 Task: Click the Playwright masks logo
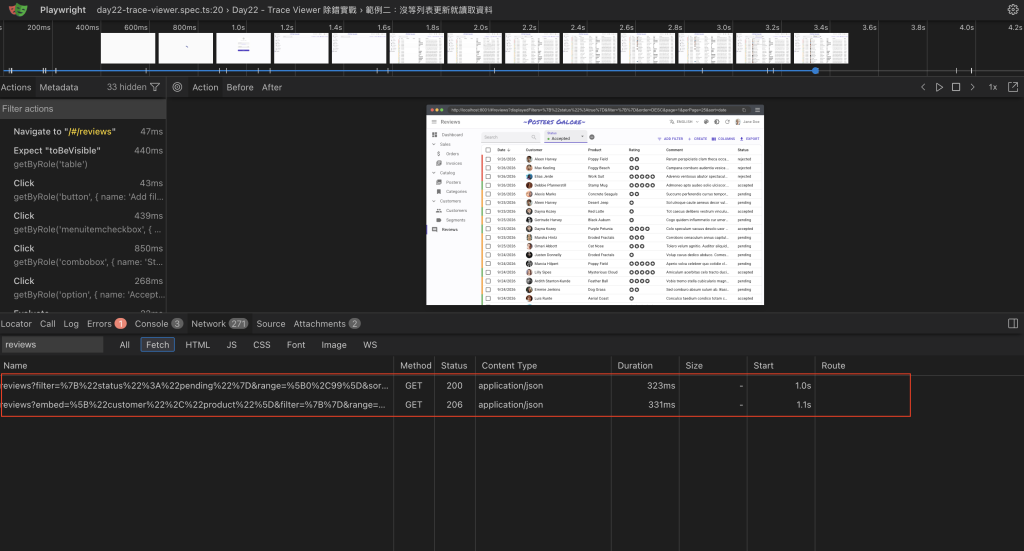pos(18,10)
